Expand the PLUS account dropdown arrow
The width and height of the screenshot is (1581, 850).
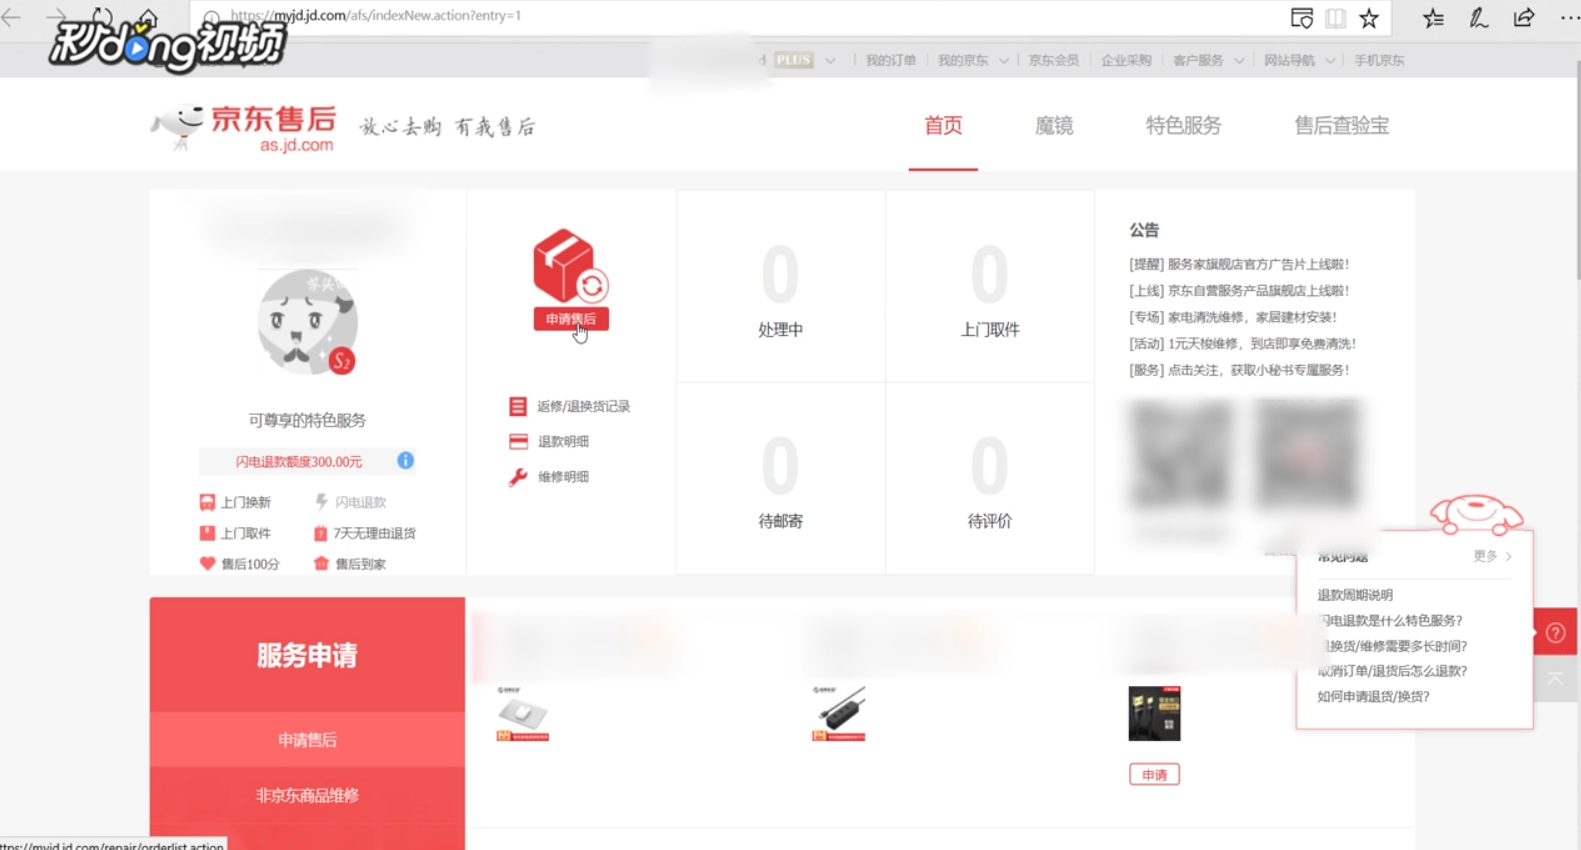tap(830, 61)
